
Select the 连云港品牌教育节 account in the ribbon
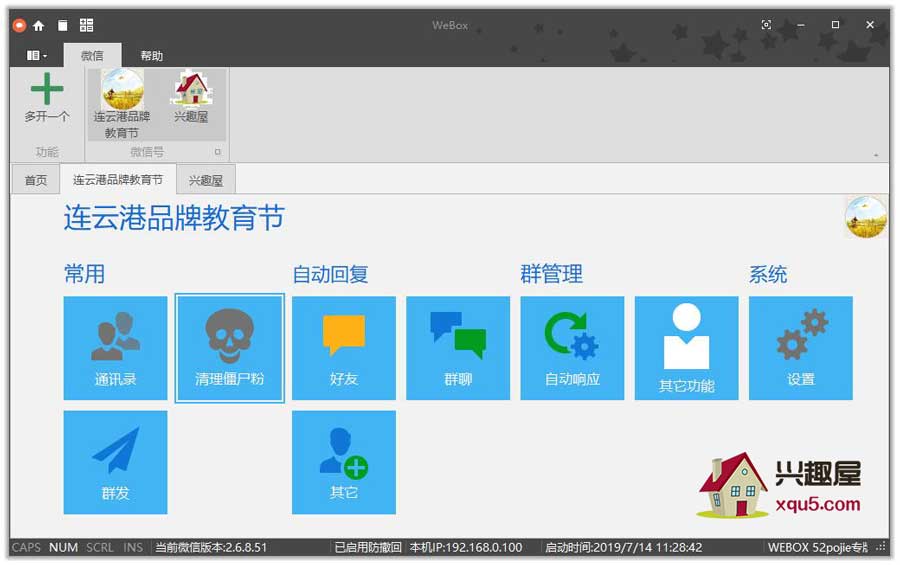coord(122,105)
